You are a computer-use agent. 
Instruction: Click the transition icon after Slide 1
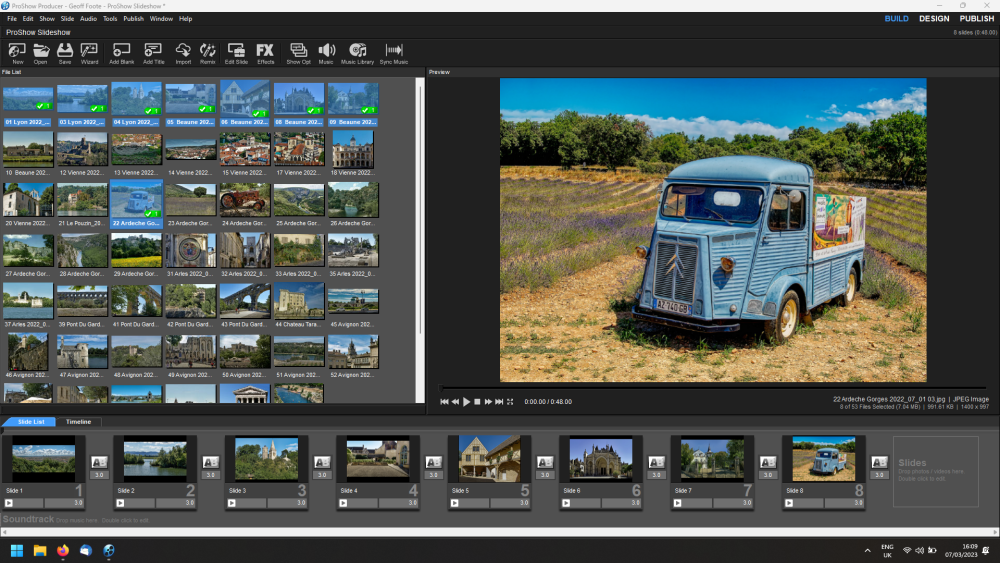point(99,462)
